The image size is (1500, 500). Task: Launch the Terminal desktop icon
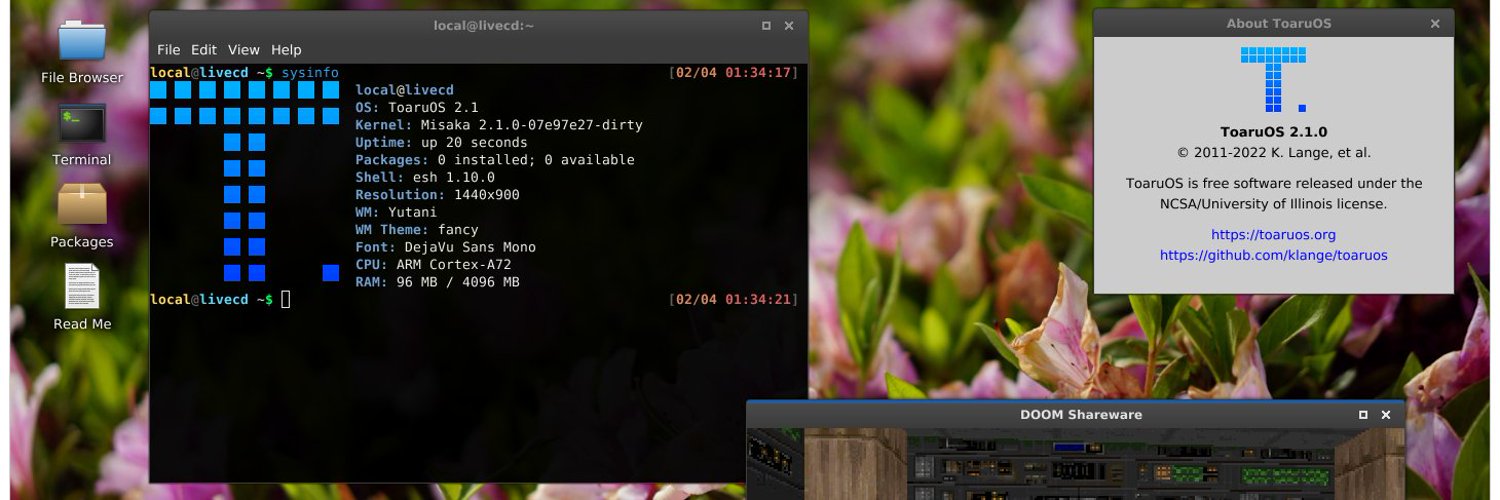[x=82, y=135]
